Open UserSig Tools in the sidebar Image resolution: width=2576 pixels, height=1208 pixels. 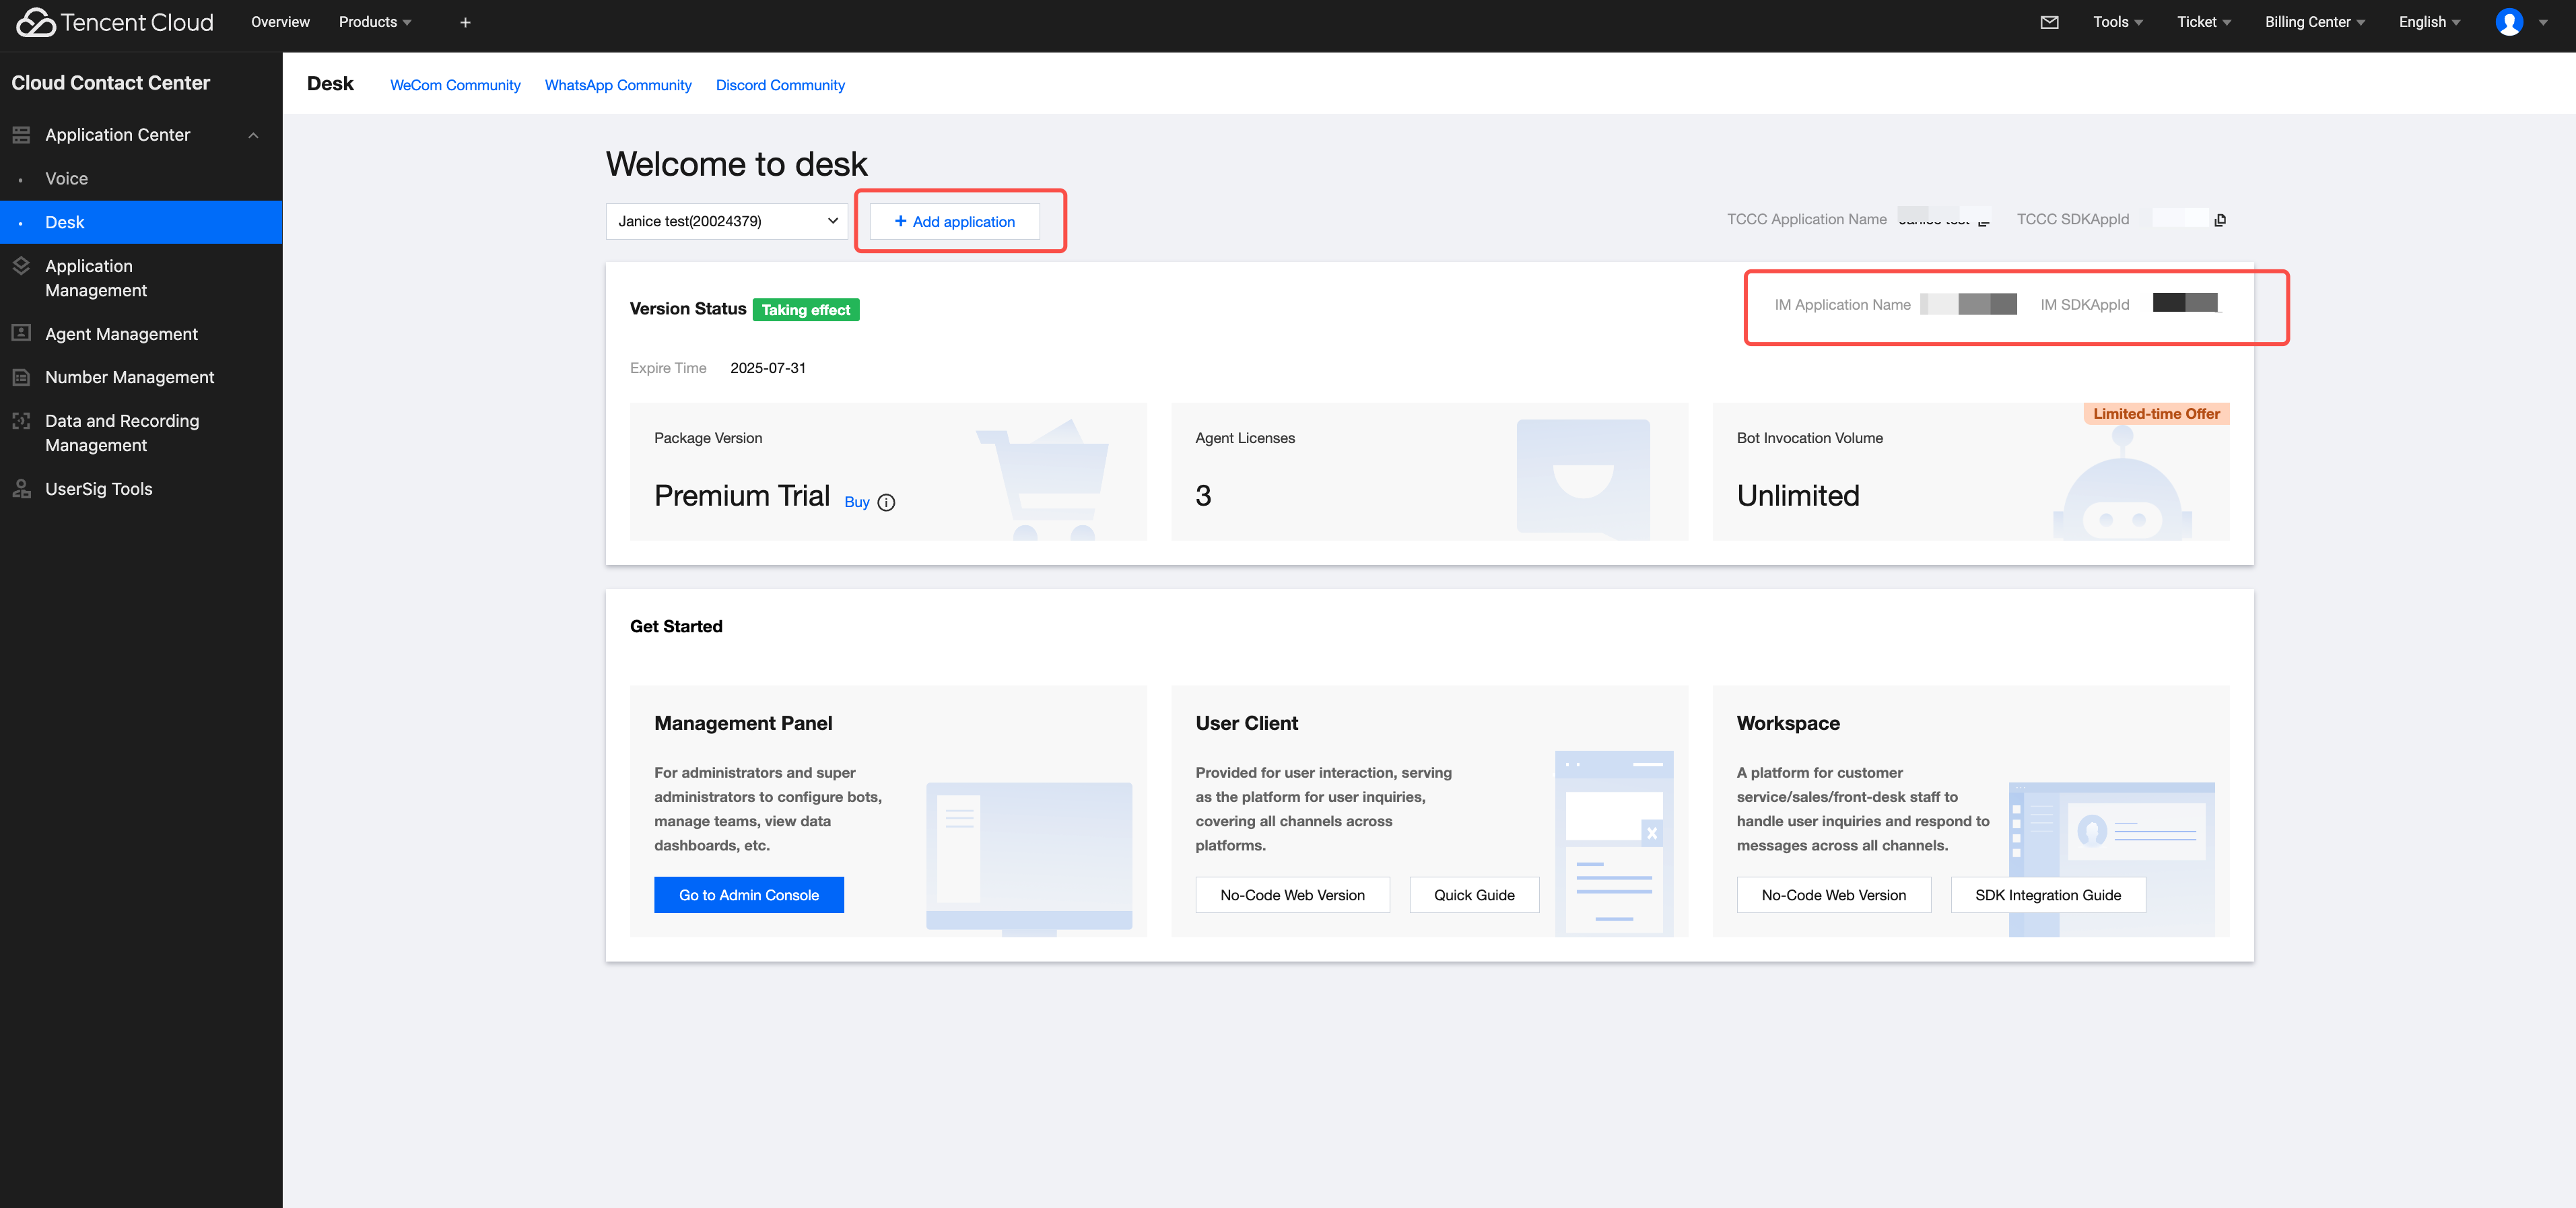point(98,489)
